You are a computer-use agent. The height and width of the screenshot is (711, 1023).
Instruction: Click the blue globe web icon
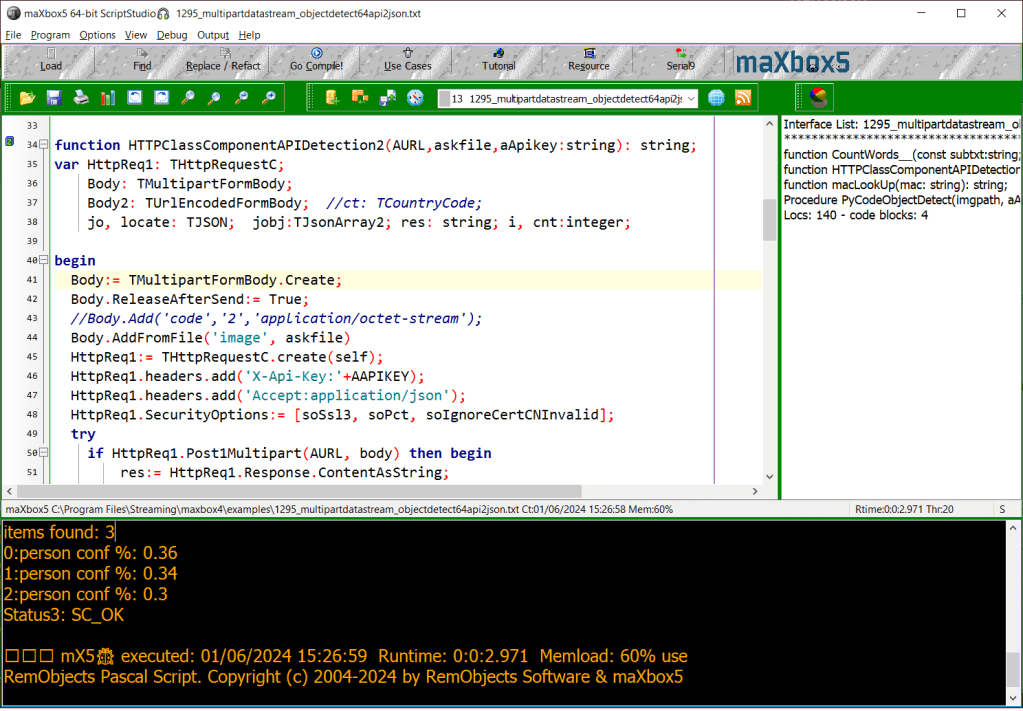[x=716, y=97]
